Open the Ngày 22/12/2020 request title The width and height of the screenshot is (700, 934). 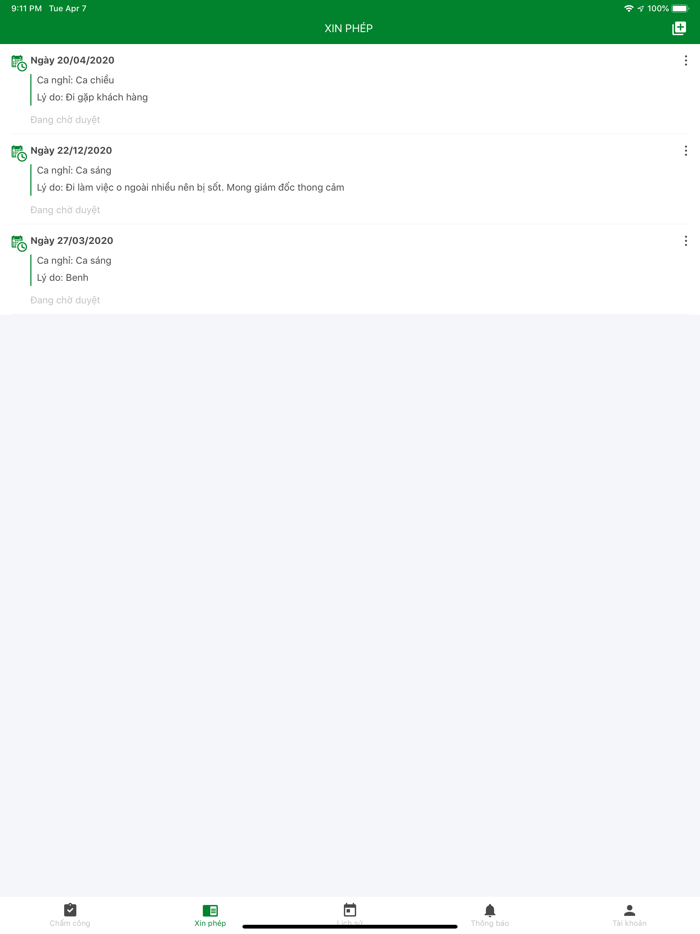click(71, 151)
